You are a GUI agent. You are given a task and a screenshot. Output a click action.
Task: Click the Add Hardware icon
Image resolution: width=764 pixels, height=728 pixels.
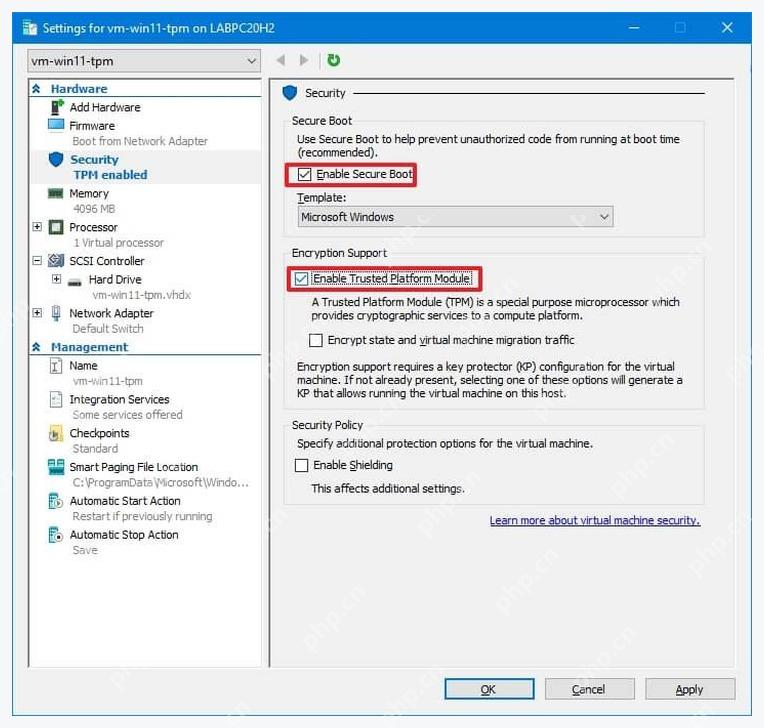pyautogui.click(x=57, y=107)
